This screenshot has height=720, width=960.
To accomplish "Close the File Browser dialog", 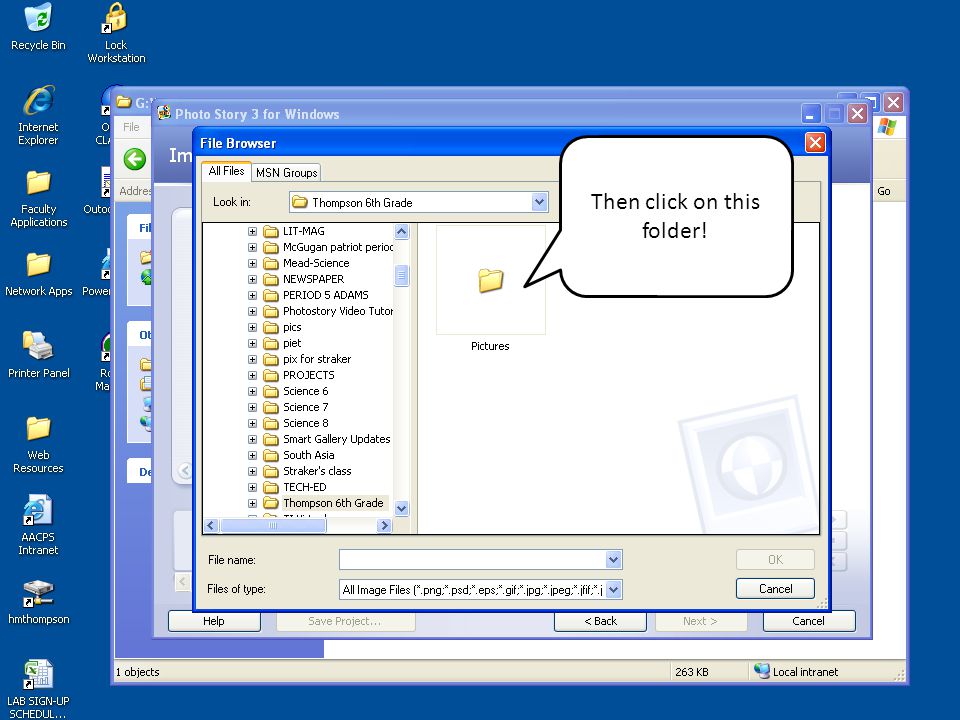I will pos(815,143).
